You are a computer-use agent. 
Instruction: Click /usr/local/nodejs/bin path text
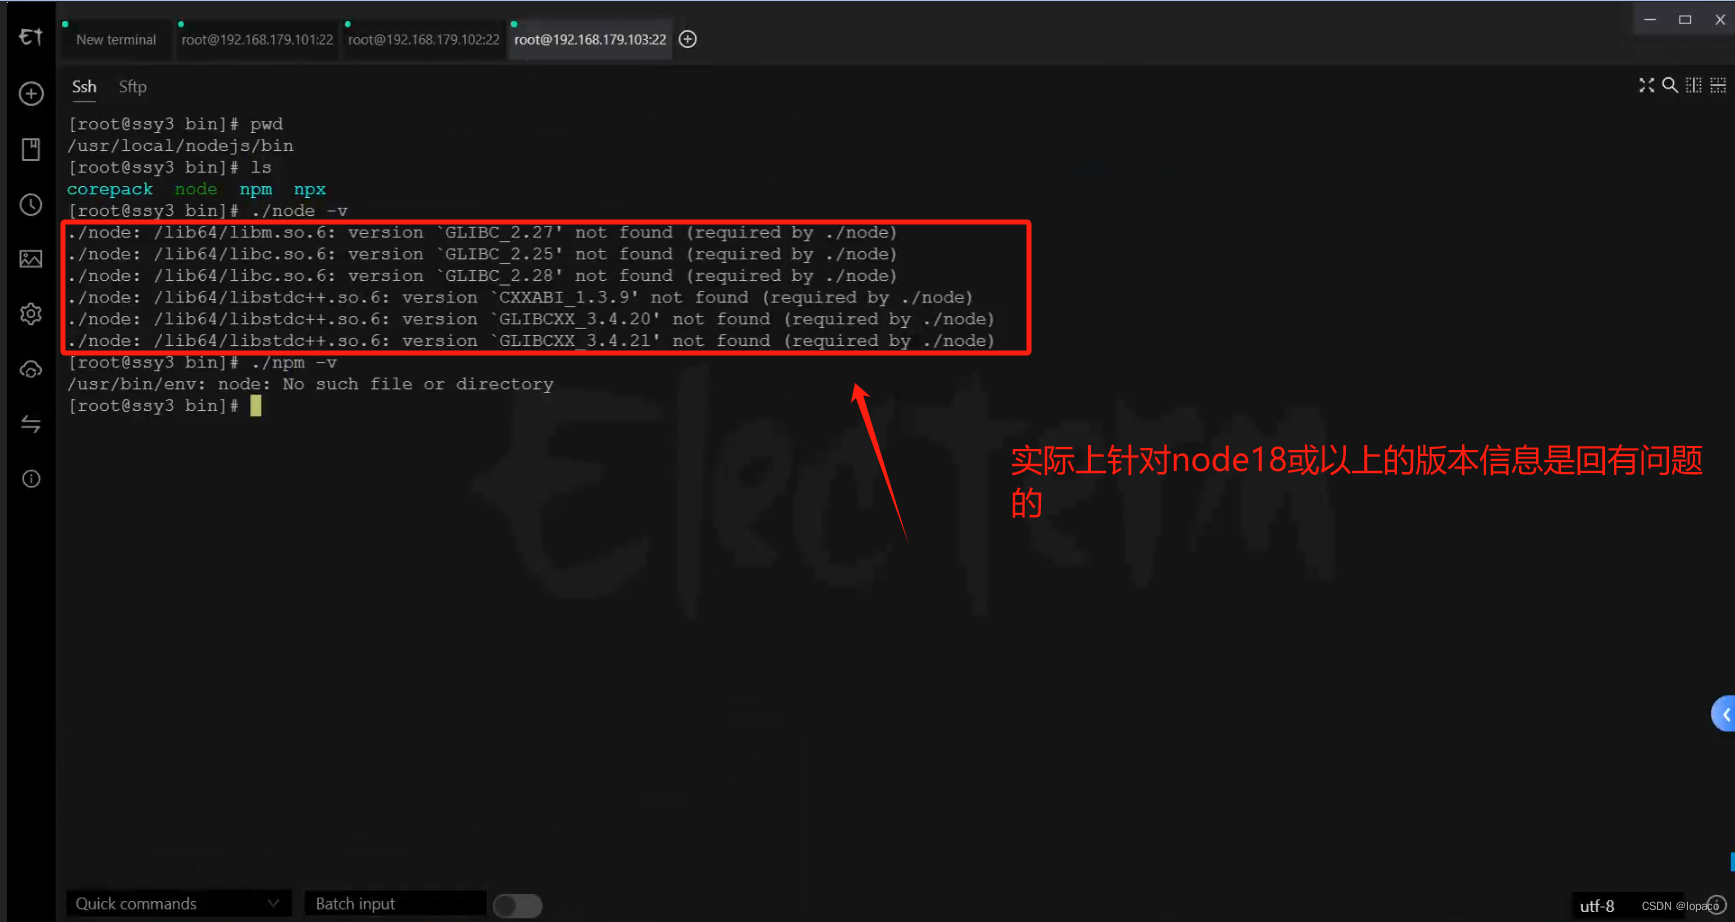[180, 146]
